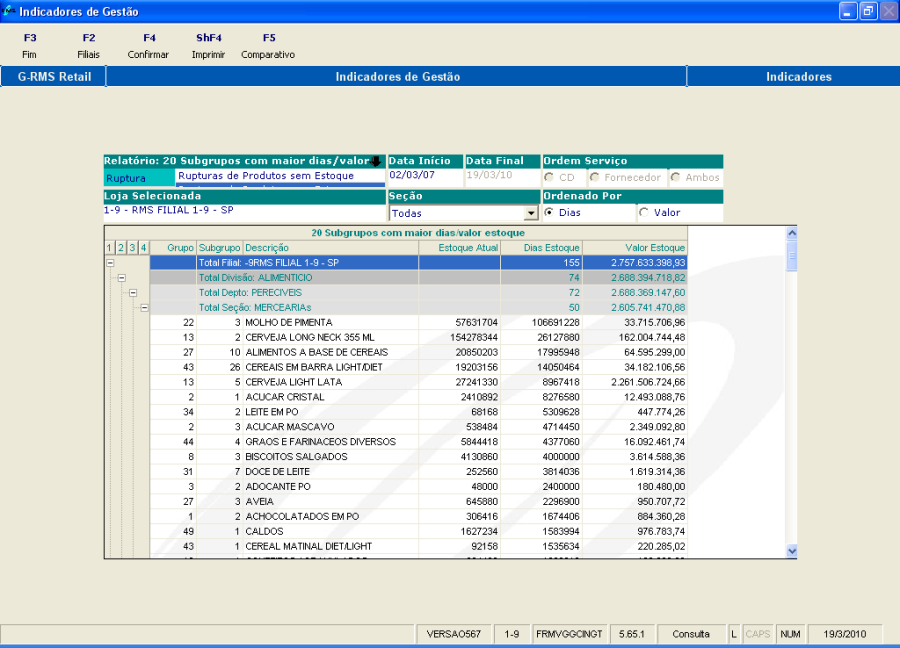Open Filiais with F2 button
Viewport: 900px width, 648px height.
coord(88,46)
